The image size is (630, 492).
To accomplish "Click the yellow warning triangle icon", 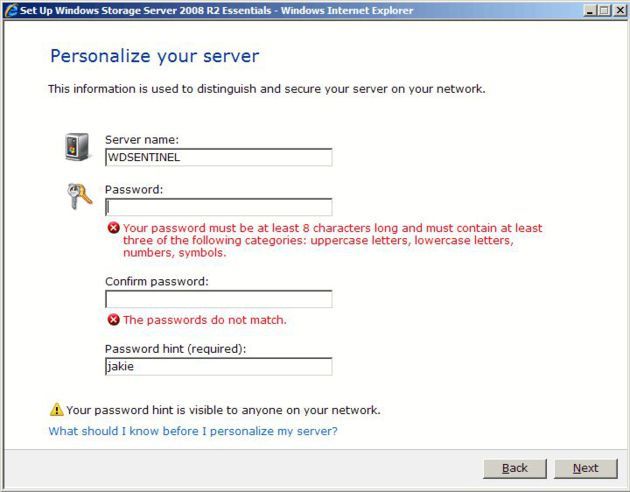I will pos(57,410).
